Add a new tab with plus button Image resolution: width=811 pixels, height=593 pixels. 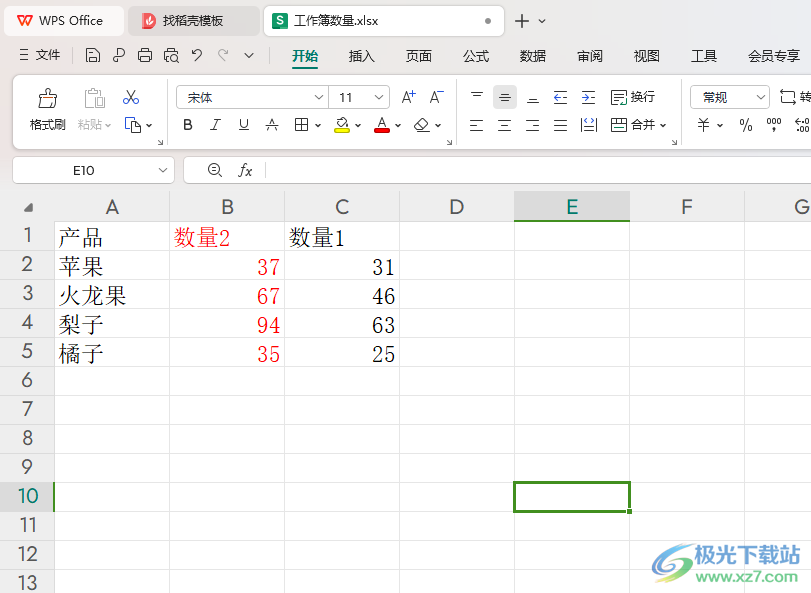point(522,21)
